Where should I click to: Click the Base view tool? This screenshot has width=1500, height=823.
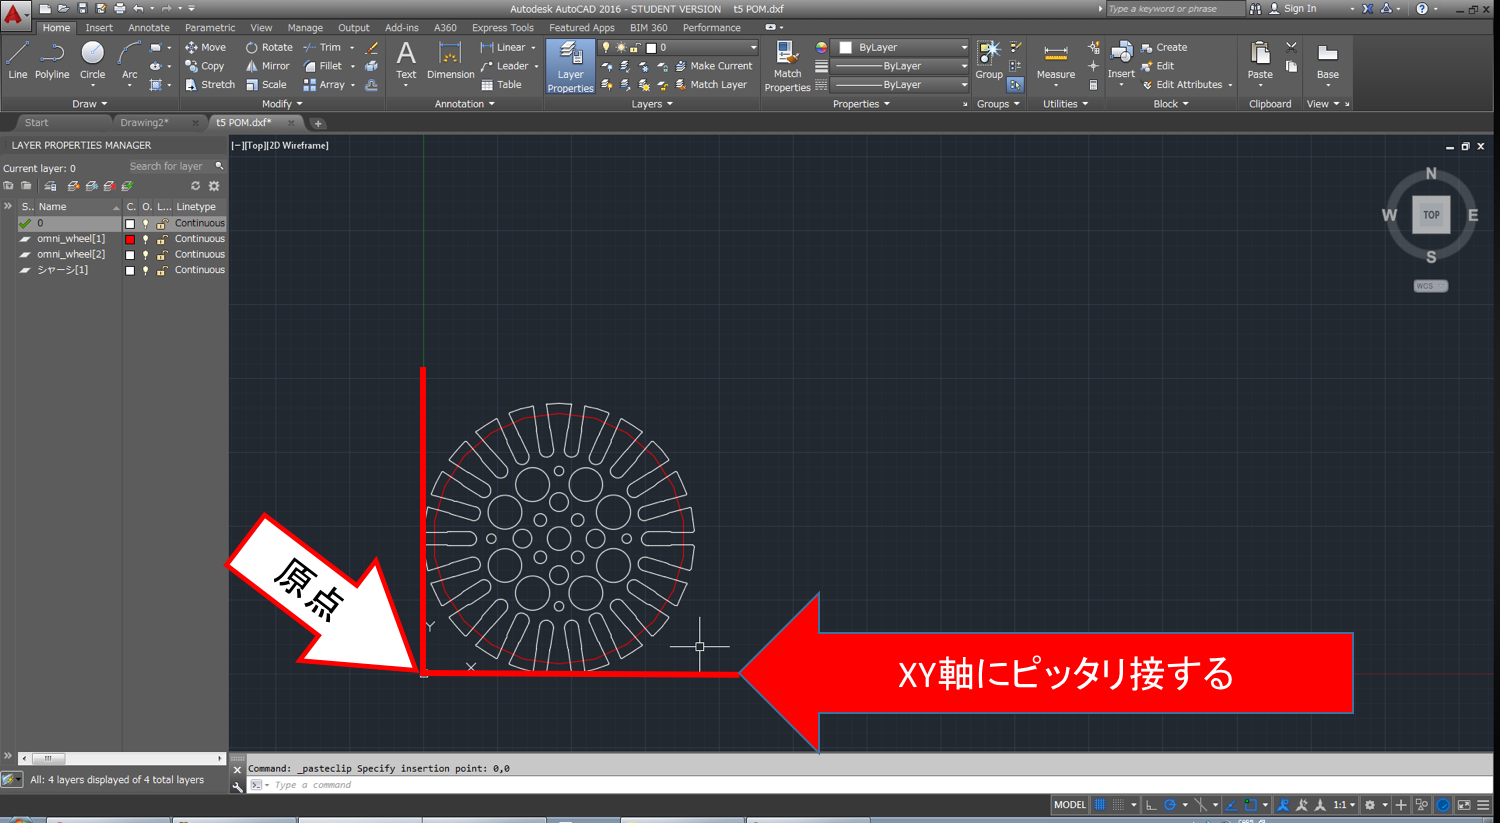tap(1328, 61)
